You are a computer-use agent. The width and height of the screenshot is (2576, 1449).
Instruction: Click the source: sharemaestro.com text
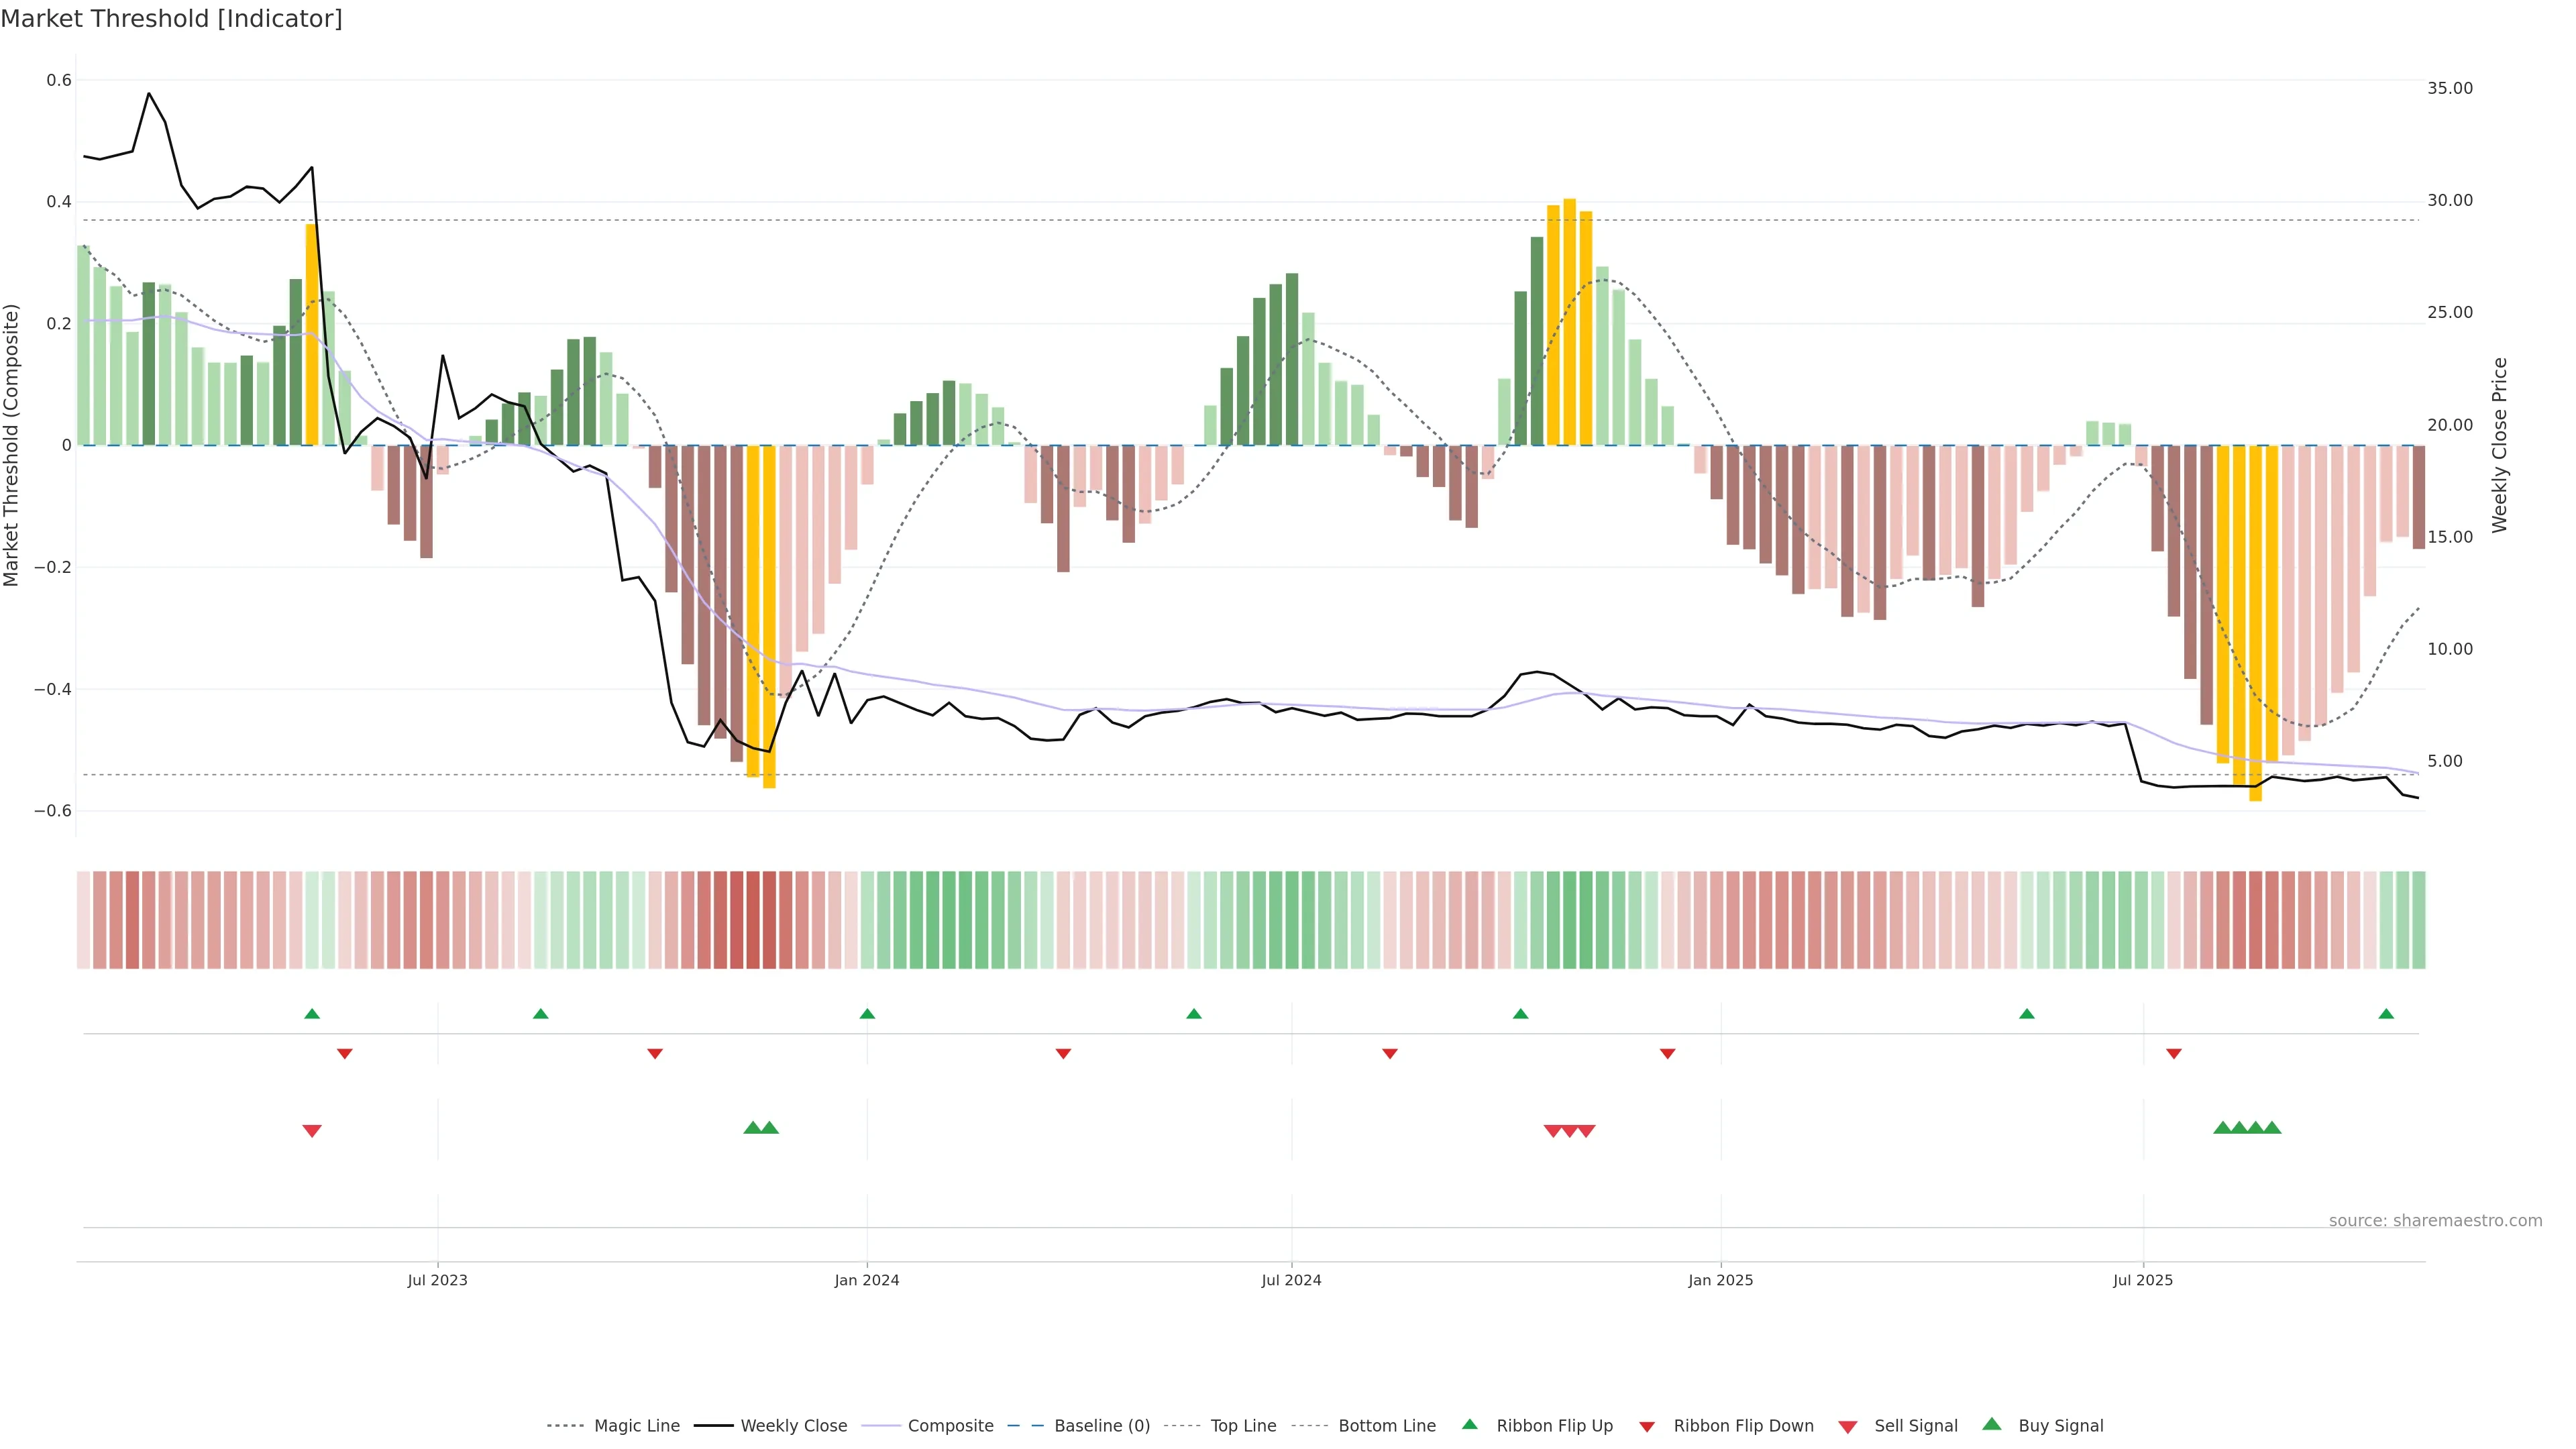pos(2435,1221)
